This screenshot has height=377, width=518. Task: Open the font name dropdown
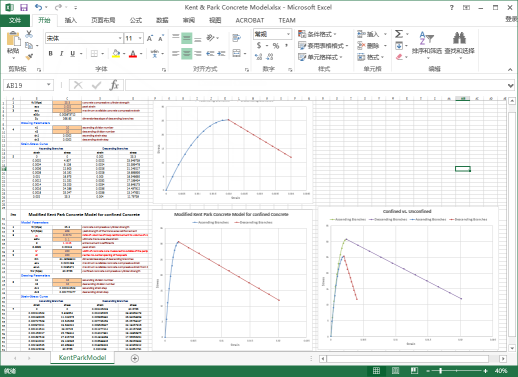click(120, 38)
